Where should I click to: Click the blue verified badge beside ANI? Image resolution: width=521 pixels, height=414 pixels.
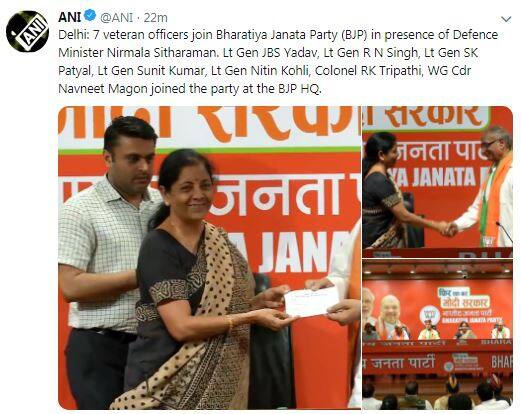coord(90,16)
